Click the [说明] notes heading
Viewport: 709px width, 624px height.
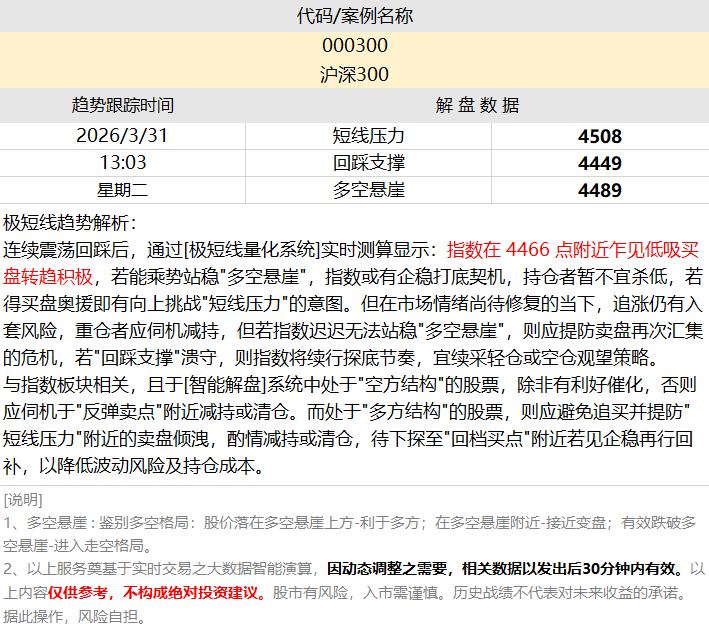tap(23, 499)
